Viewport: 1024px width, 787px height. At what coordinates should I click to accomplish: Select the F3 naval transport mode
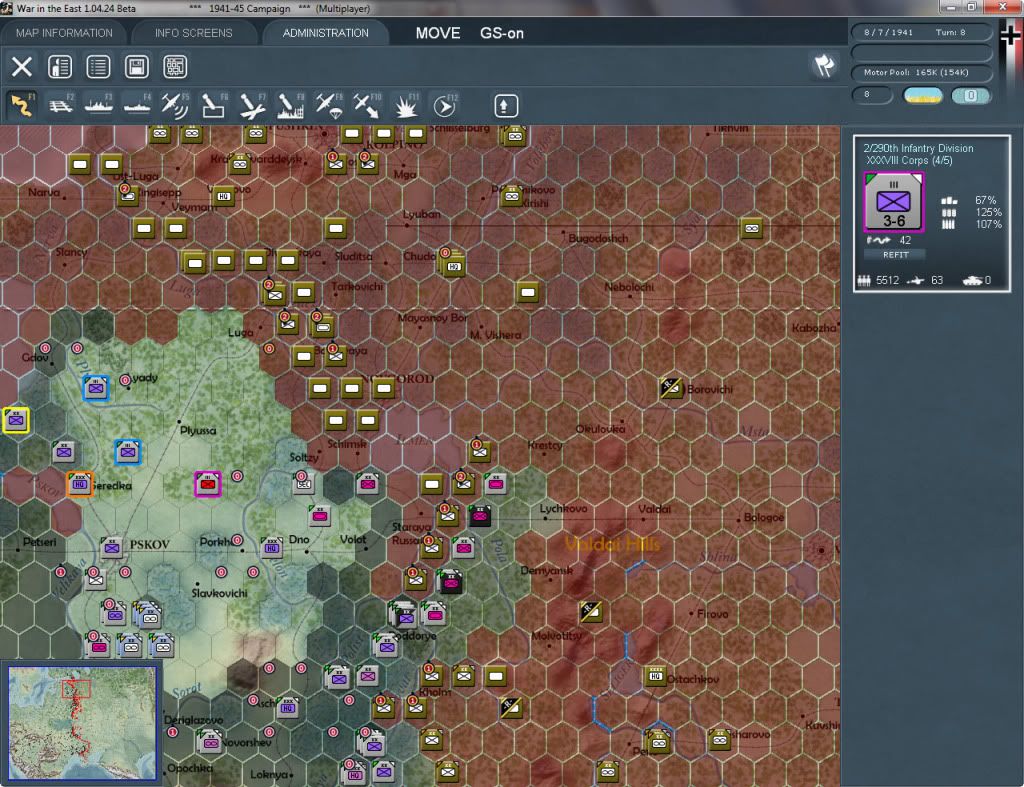tap(99, 105)
